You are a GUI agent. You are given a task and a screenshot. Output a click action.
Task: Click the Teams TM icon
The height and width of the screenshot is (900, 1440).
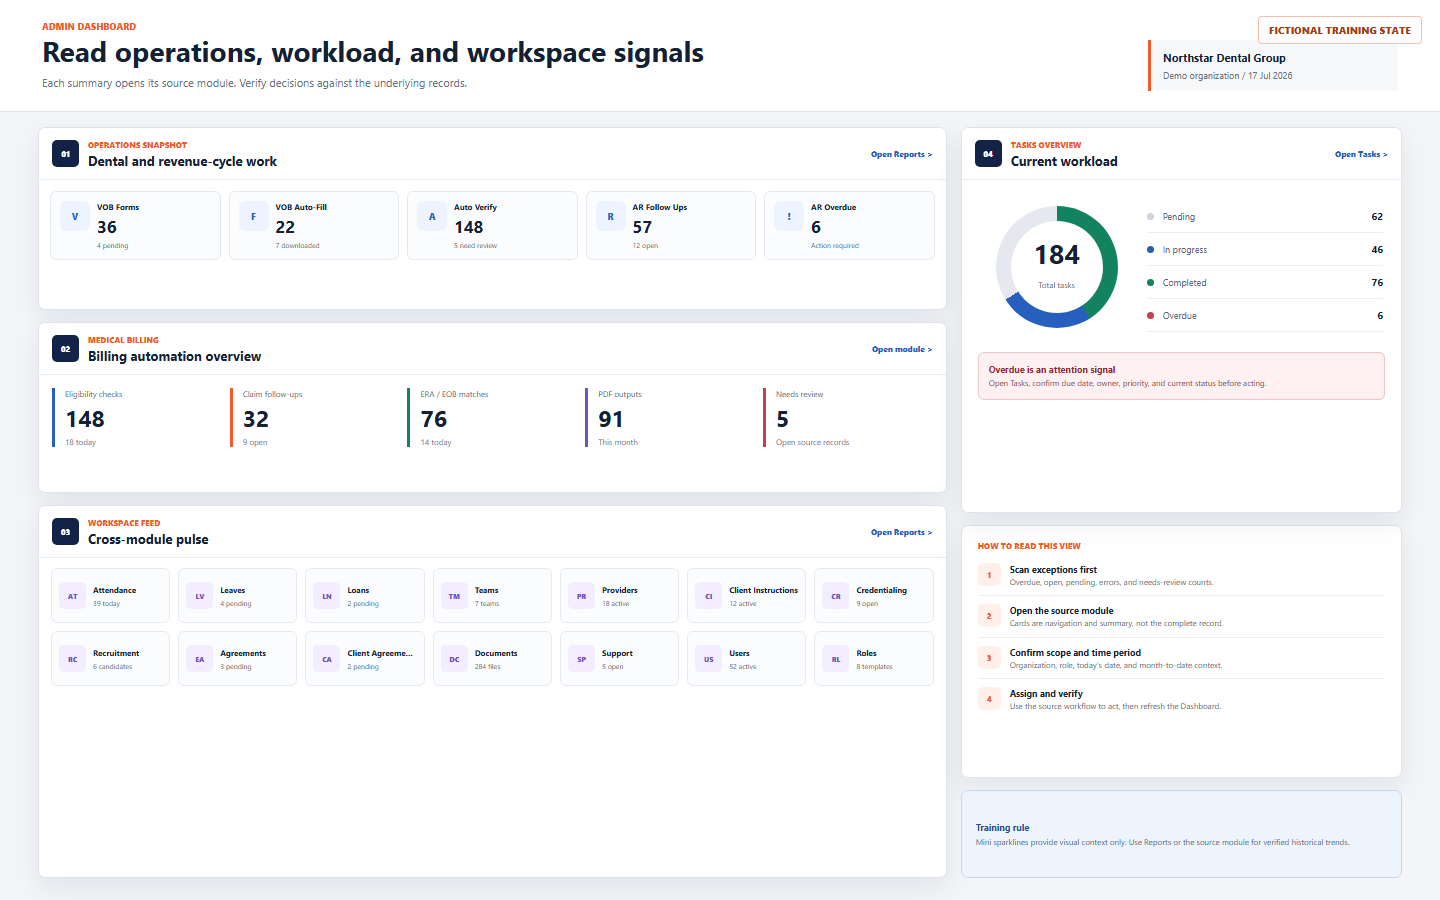coord(454,596)
